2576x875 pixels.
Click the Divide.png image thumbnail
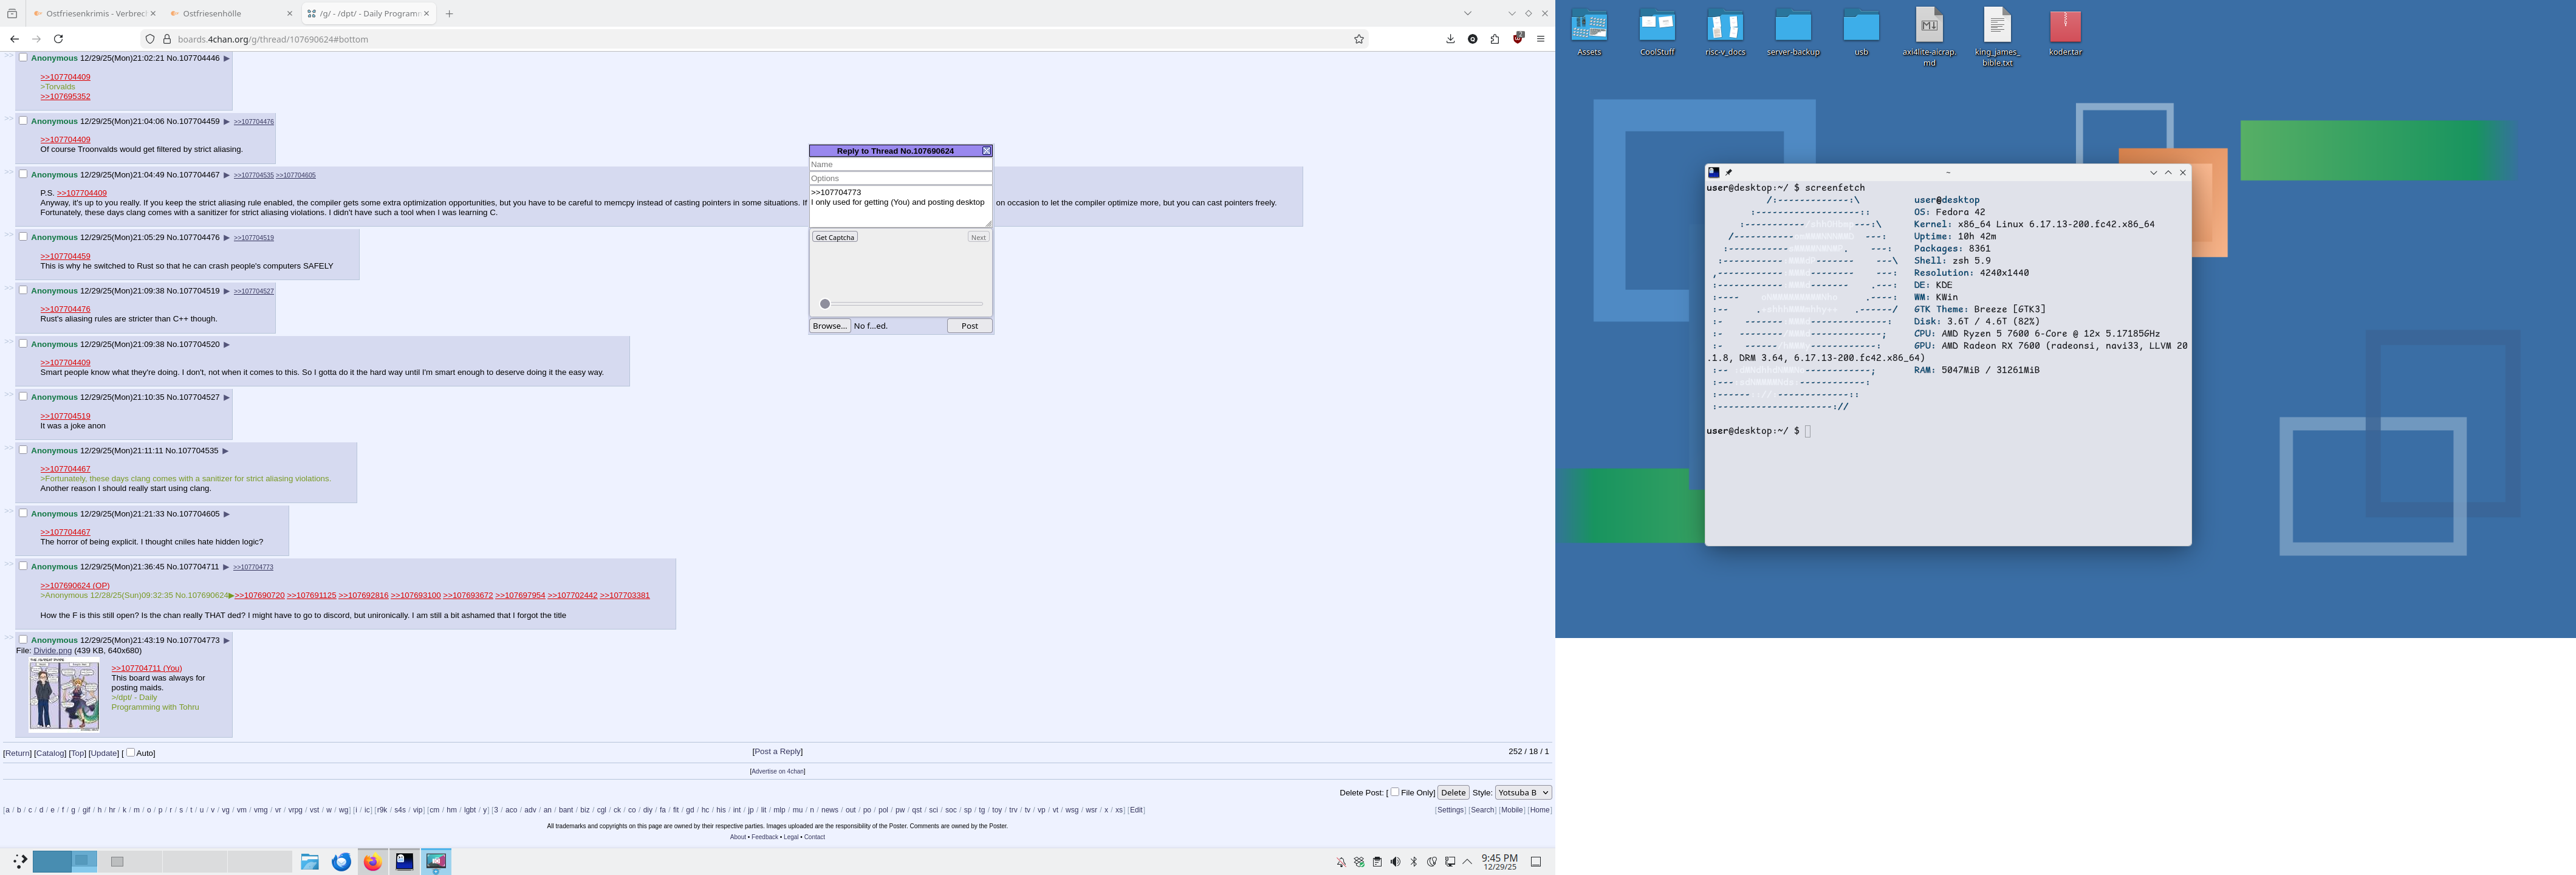click(x=64, y=694)
